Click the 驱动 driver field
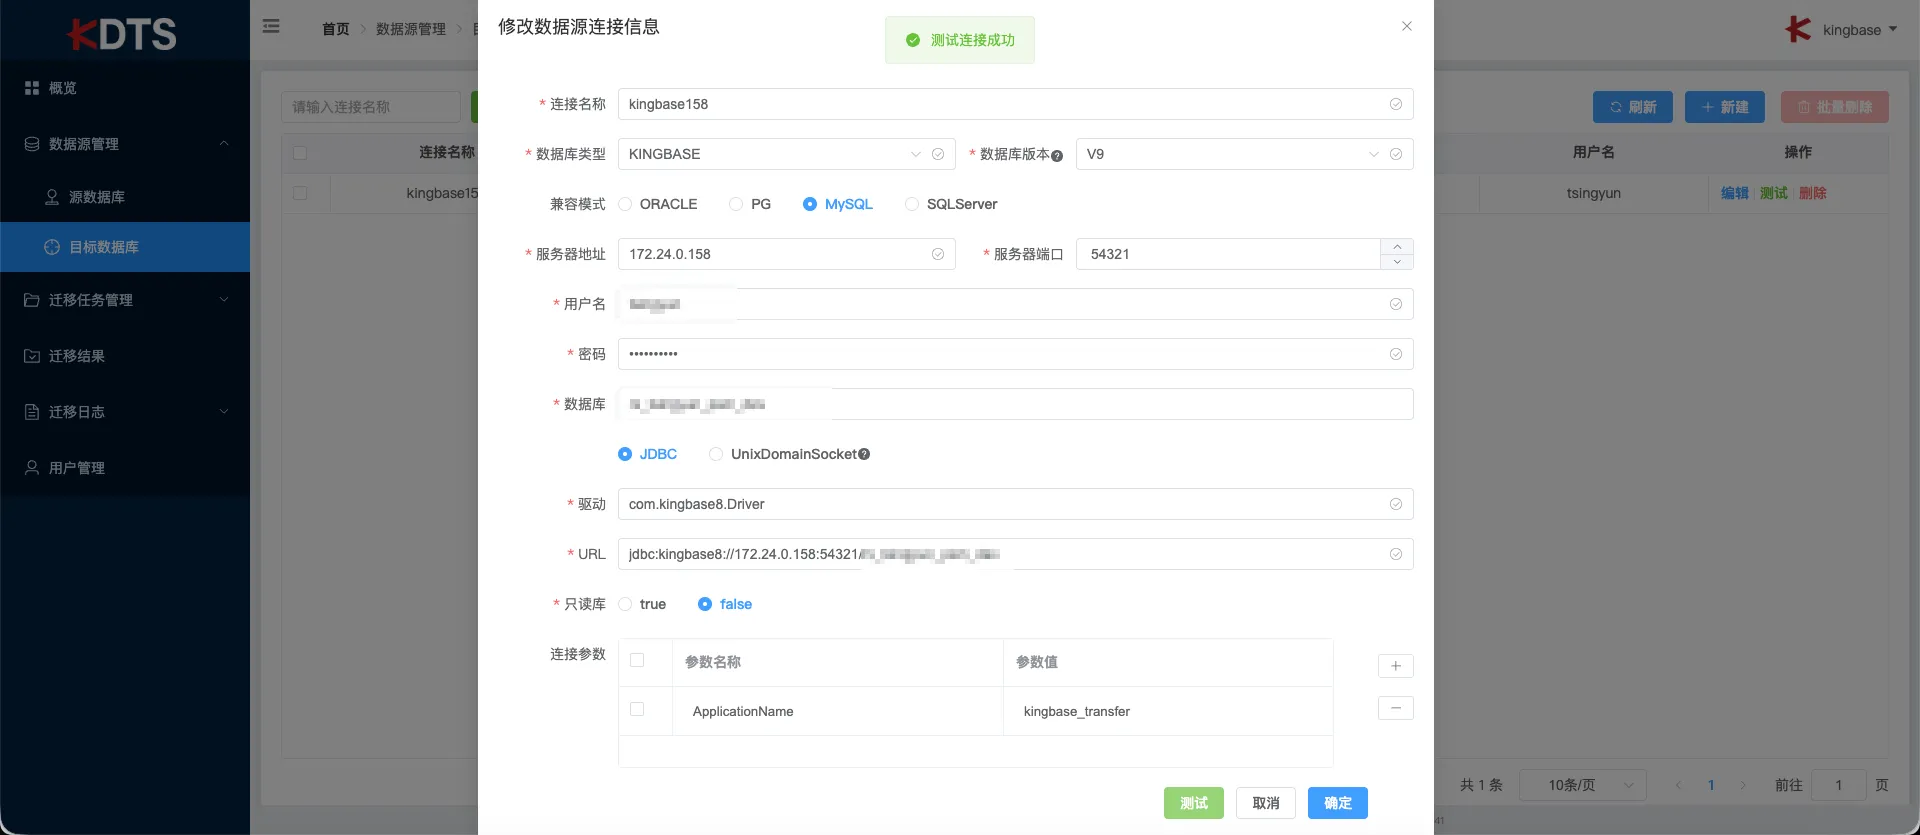The image size is (1920, 835). point(1015,504)
